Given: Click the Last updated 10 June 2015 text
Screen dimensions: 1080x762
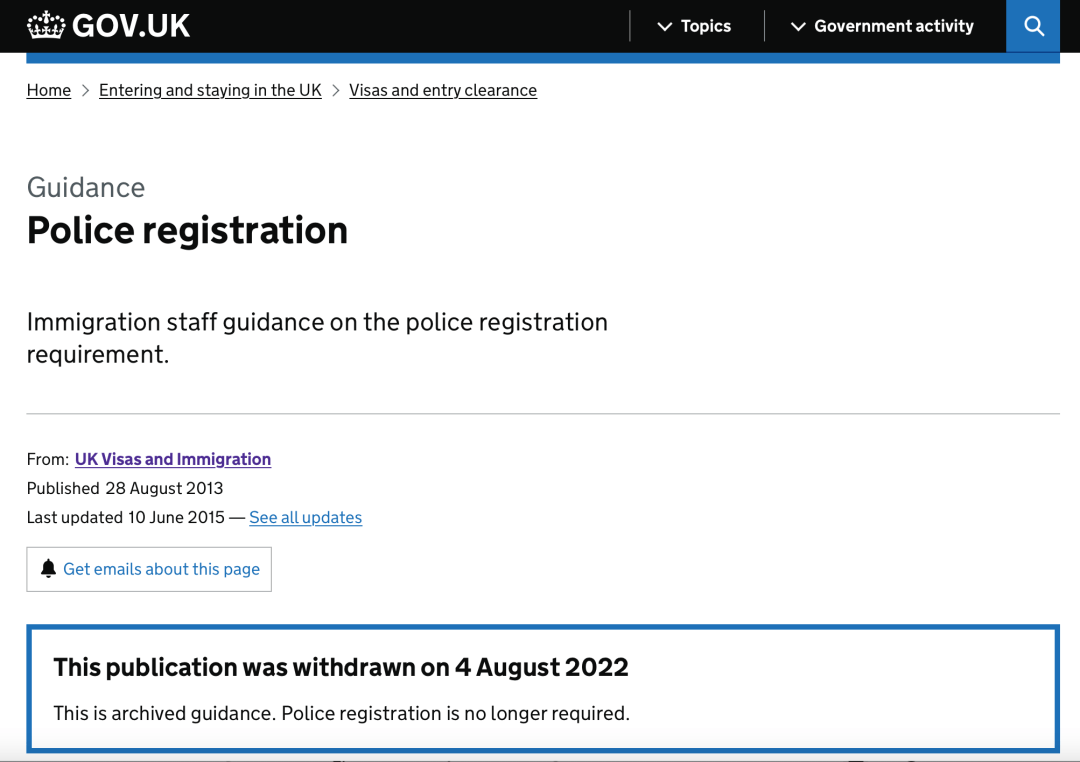Looking at the screenshot, I should (125, 517).
